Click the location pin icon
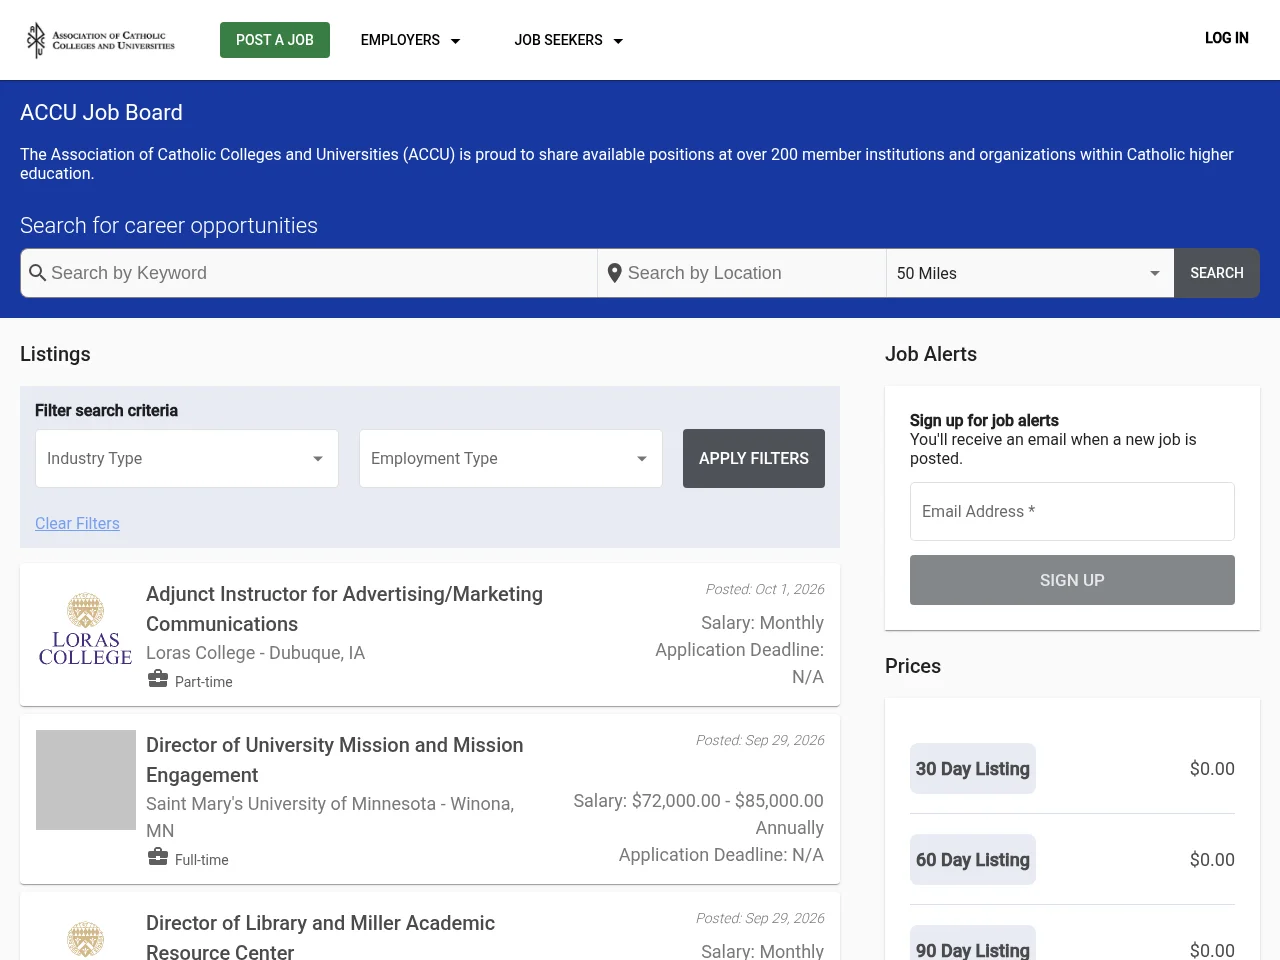 [x=615, y=273]
